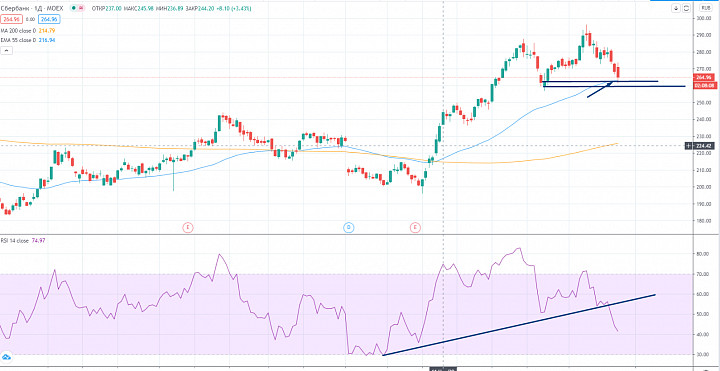The image size is (720, 371).
Task: Click the open price value 237.00
Action: pyautogui.click(x=113, y=8)
